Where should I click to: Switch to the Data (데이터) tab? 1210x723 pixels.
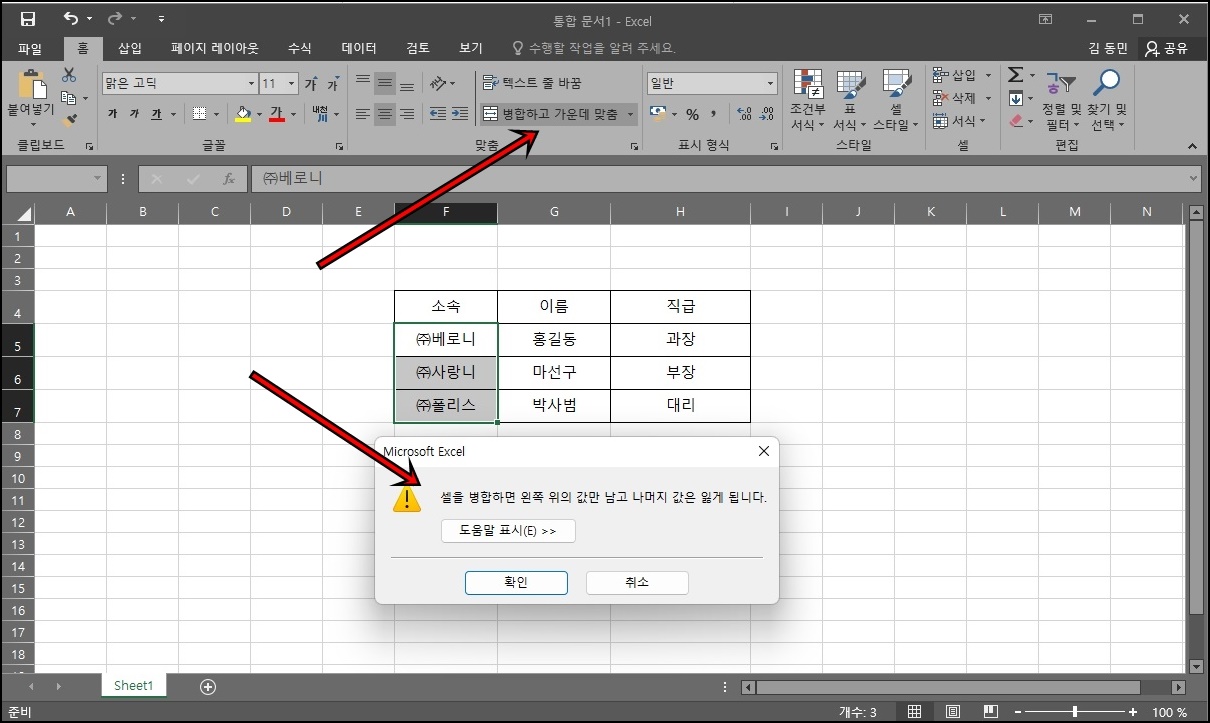click(359, 48)
